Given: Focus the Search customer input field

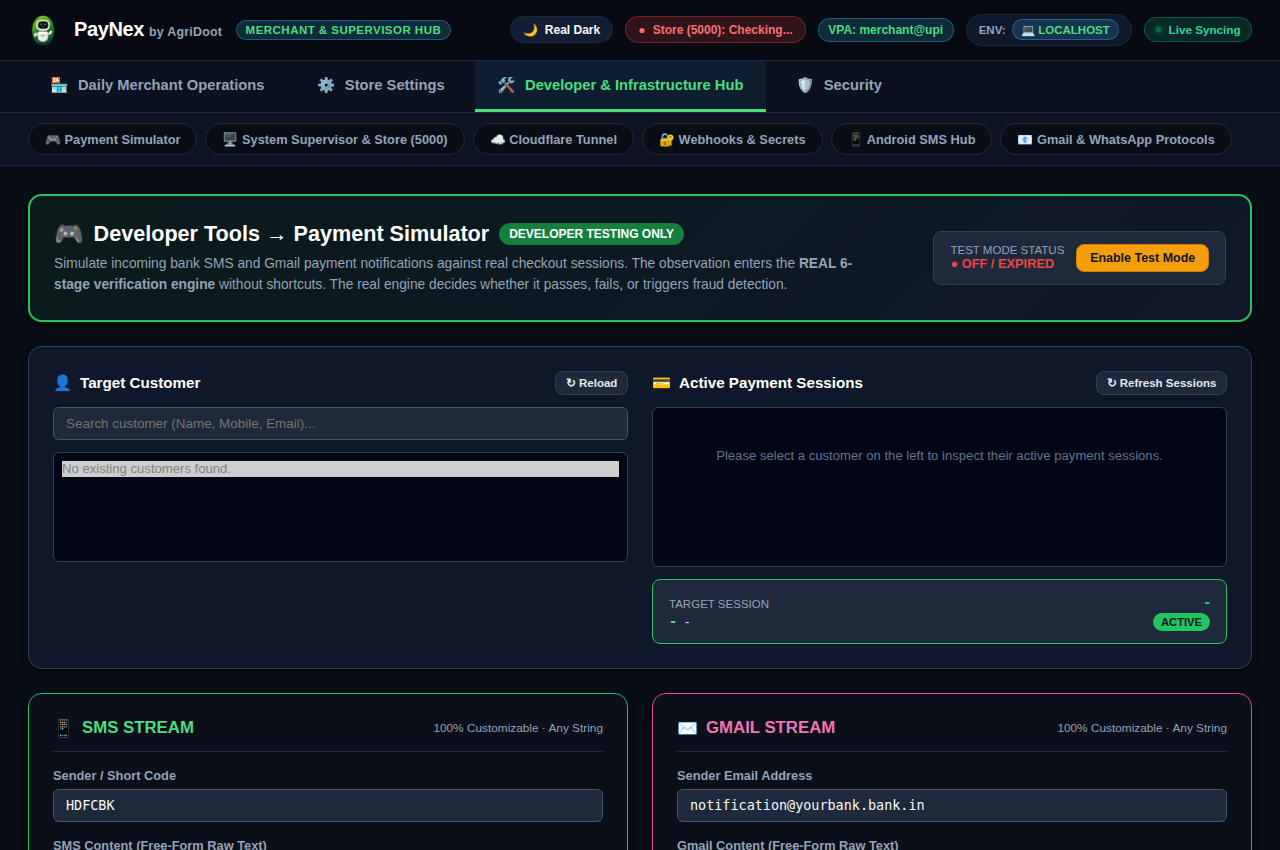Looking at the screenshot, I should click(x=340, y=423).
